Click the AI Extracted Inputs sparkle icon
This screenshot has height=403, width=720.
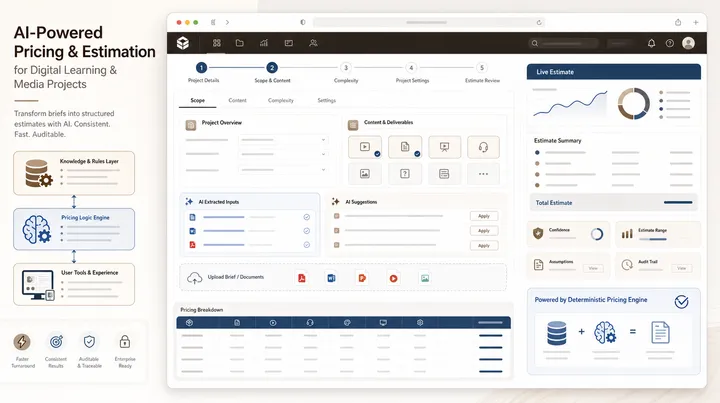click(x=189, y=202)
